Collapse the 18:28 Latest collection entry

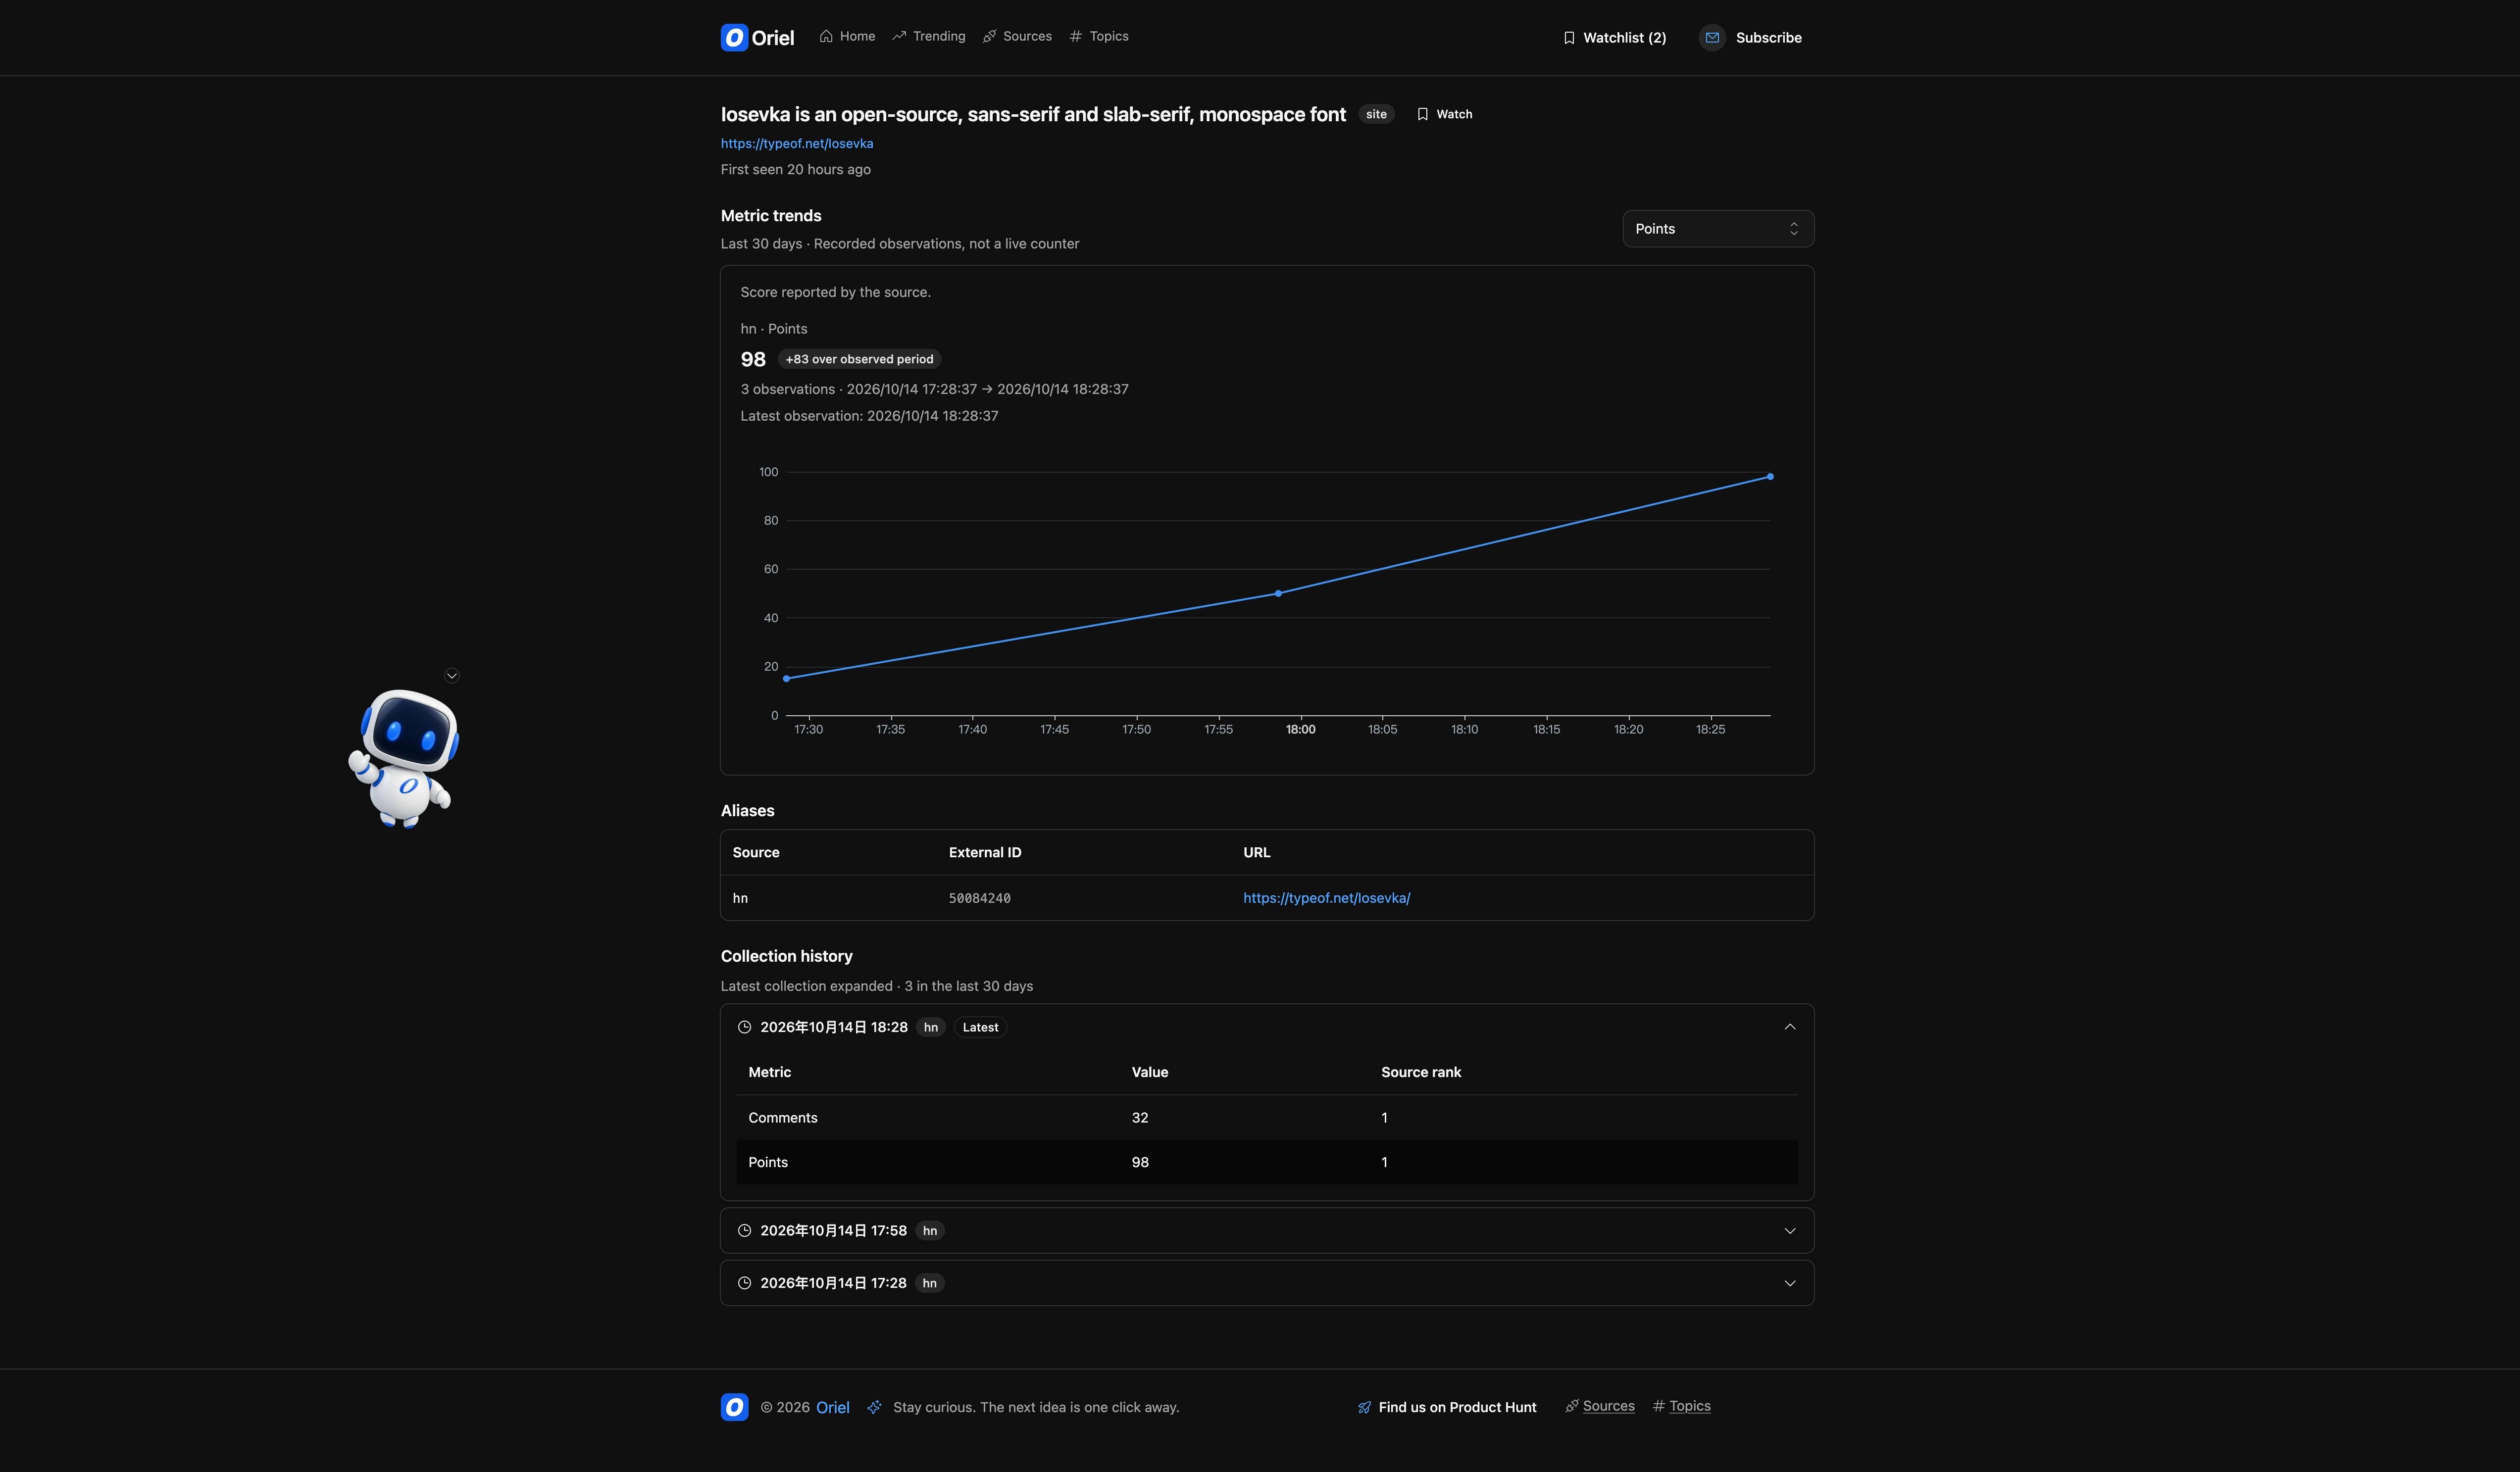pyautogui.click(x=1267, y=1027)
